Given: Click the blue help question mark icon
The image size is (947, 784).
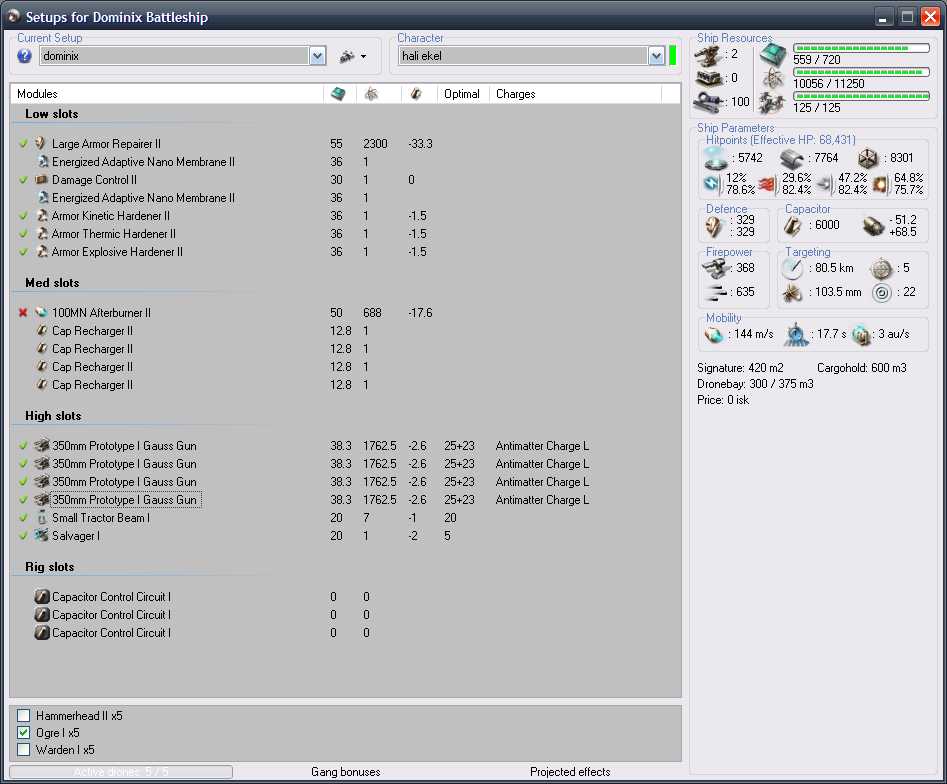Looking at the screenshot, I should (x=24, y=56).
